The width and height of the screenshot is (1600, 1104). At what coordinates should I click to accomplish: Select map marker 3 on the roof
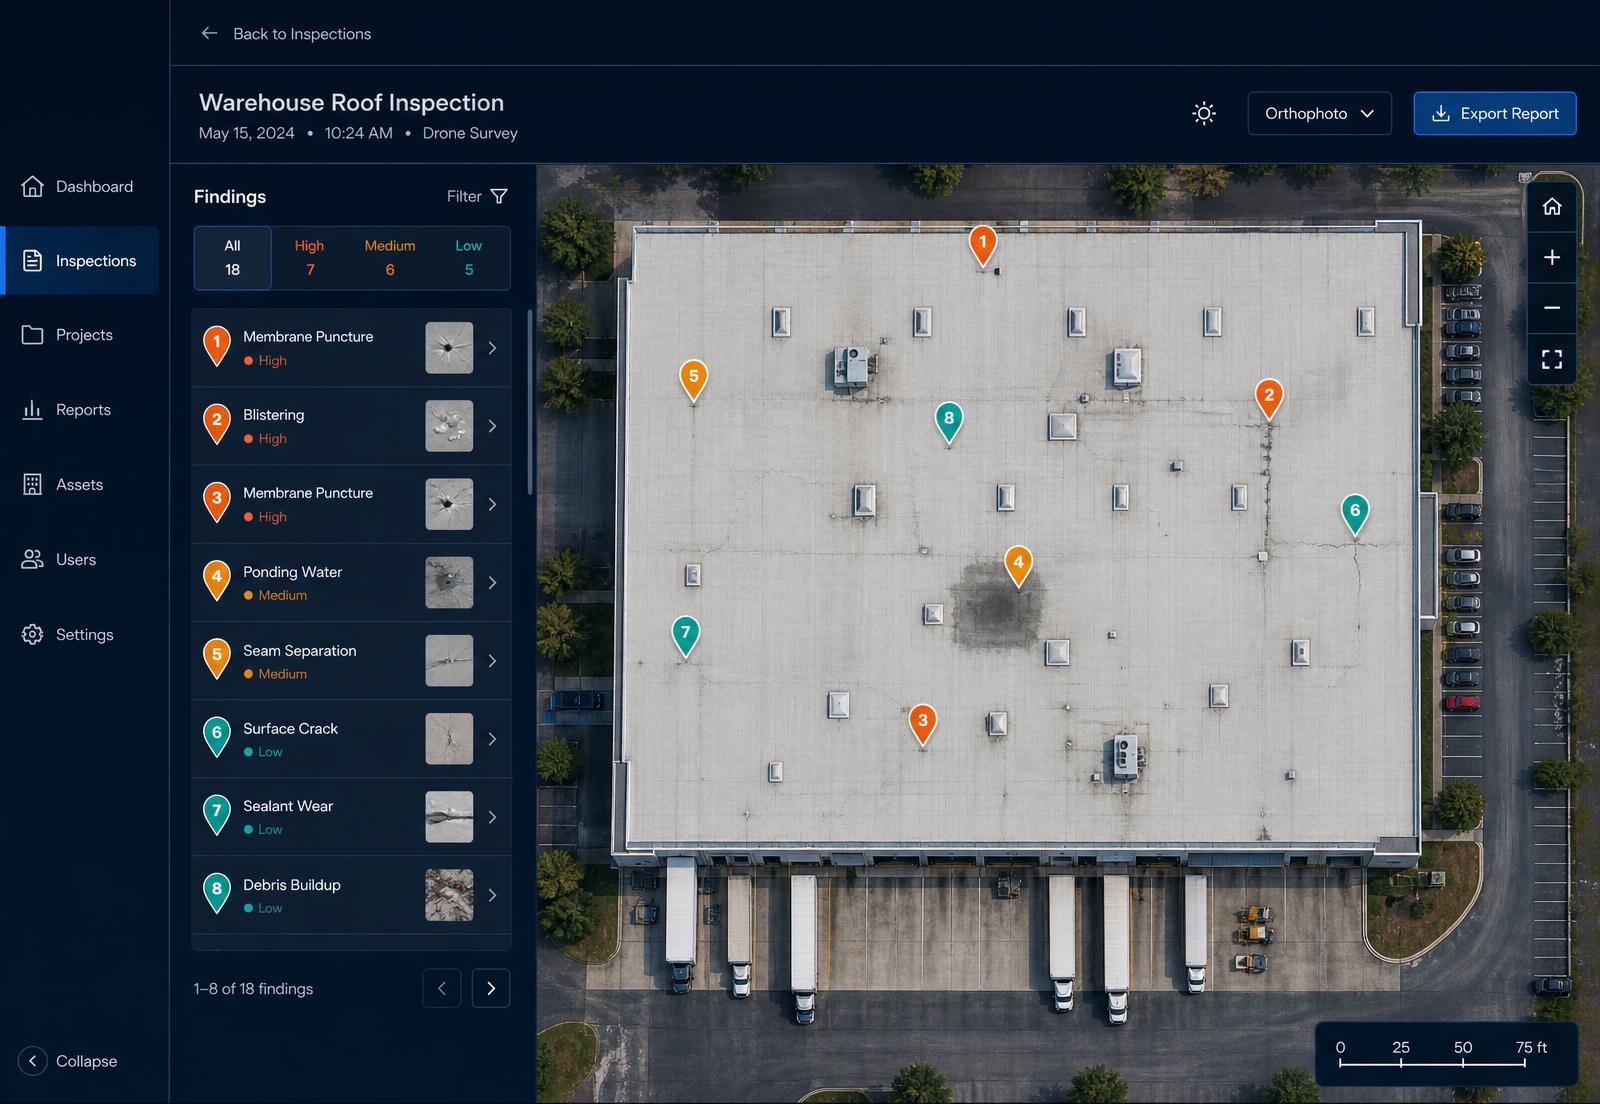coord(923,723)
